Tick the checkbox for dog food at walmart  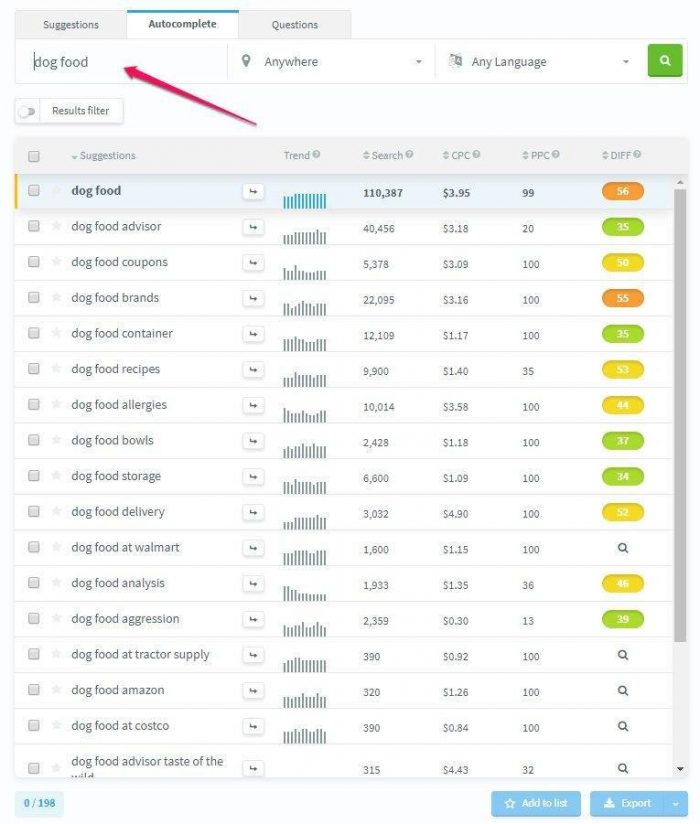click(x=34, y=547)
